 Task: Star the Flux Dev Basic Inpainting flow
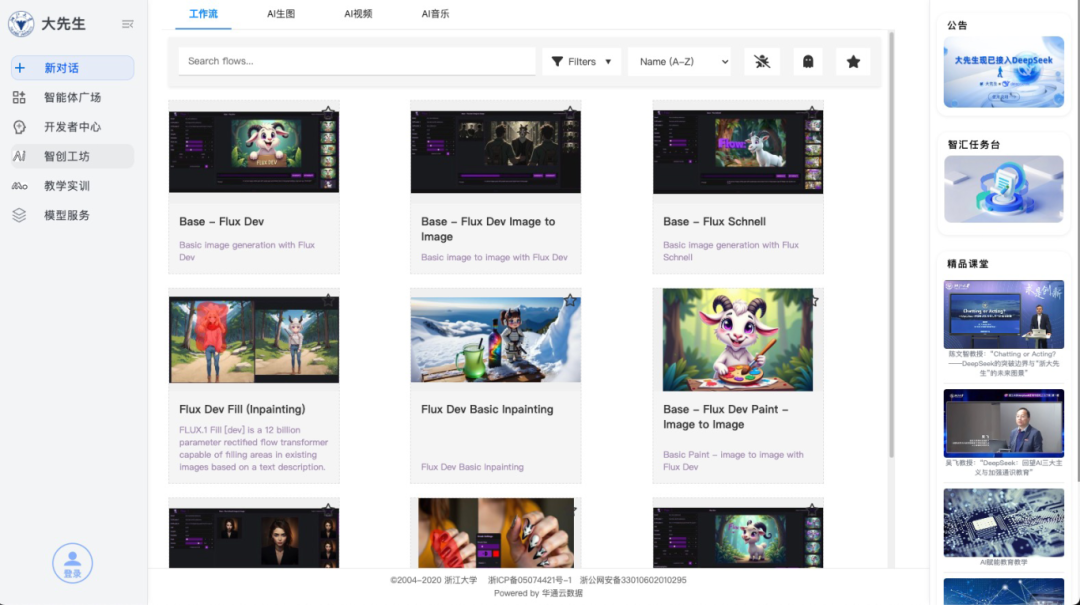(x=570, y=300)
